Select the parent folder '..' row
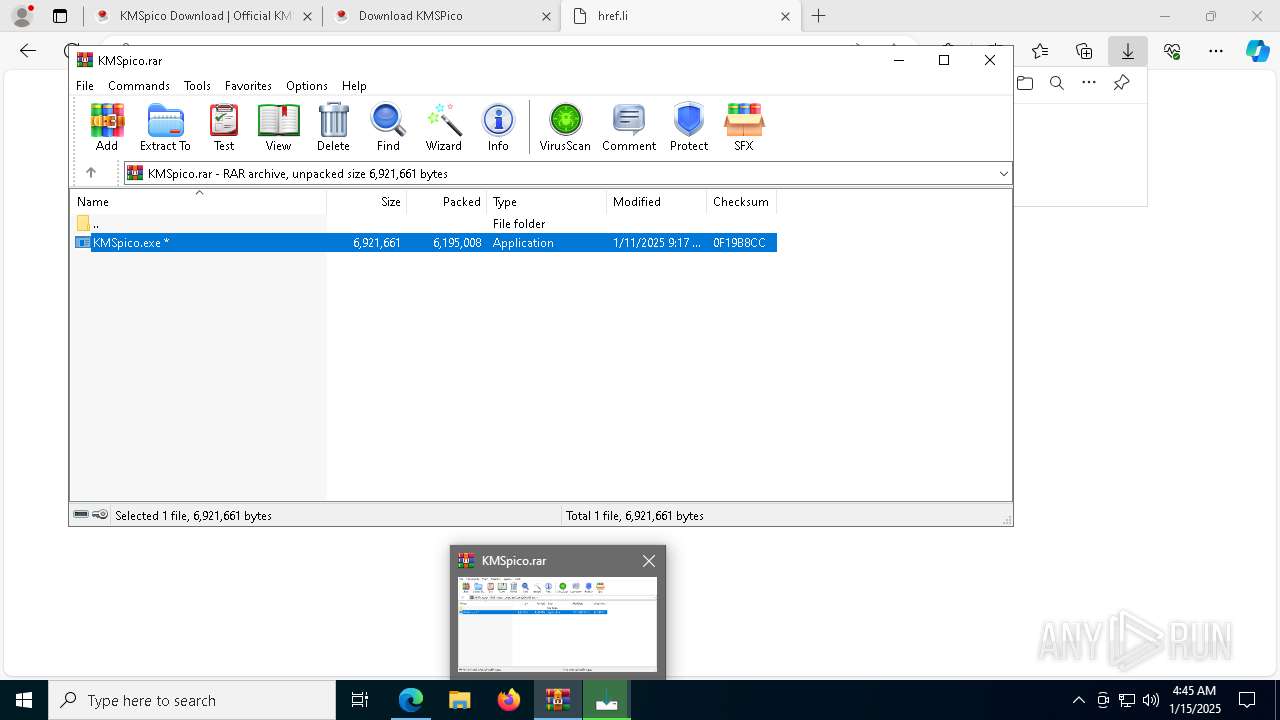Screen dimensions: 1280x720 (424, 224)
